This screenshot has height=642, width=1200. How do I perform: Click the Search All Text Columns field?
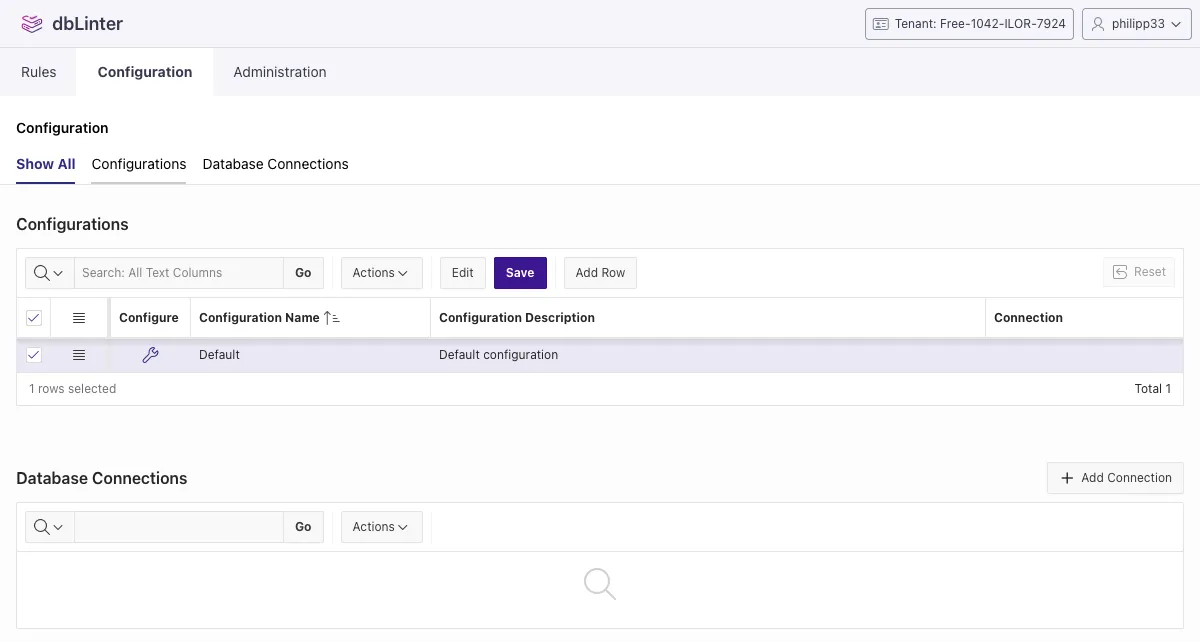point(179,273)
